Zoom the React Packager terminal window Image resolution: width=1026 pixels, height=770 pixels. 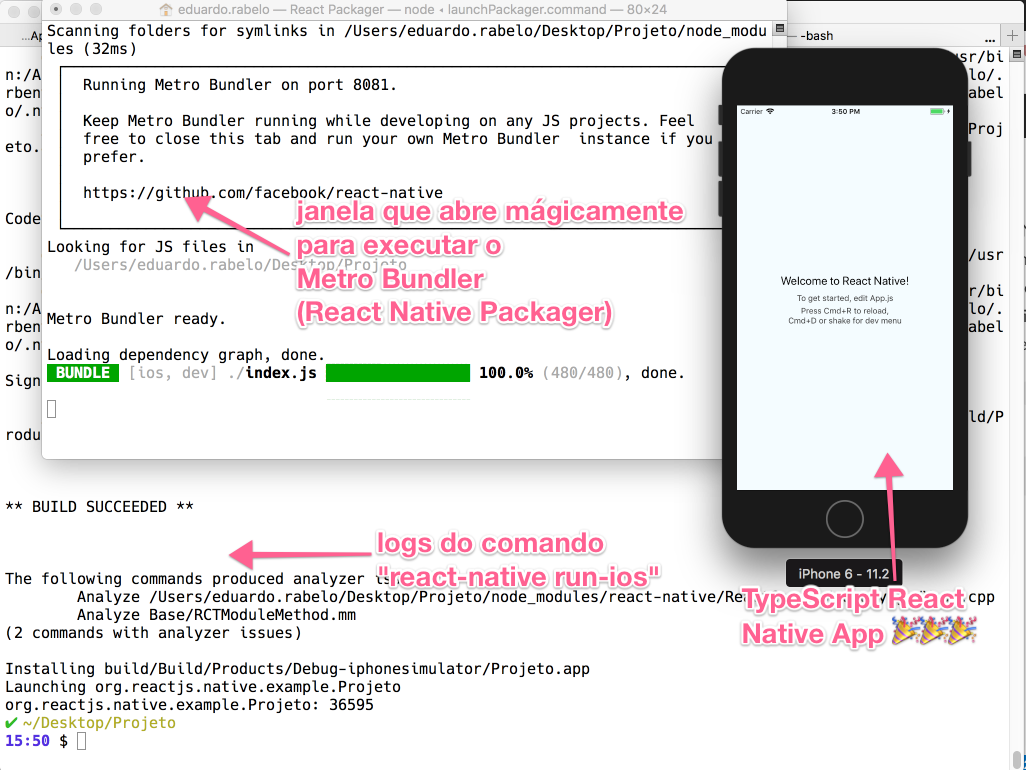coord(96,9)
